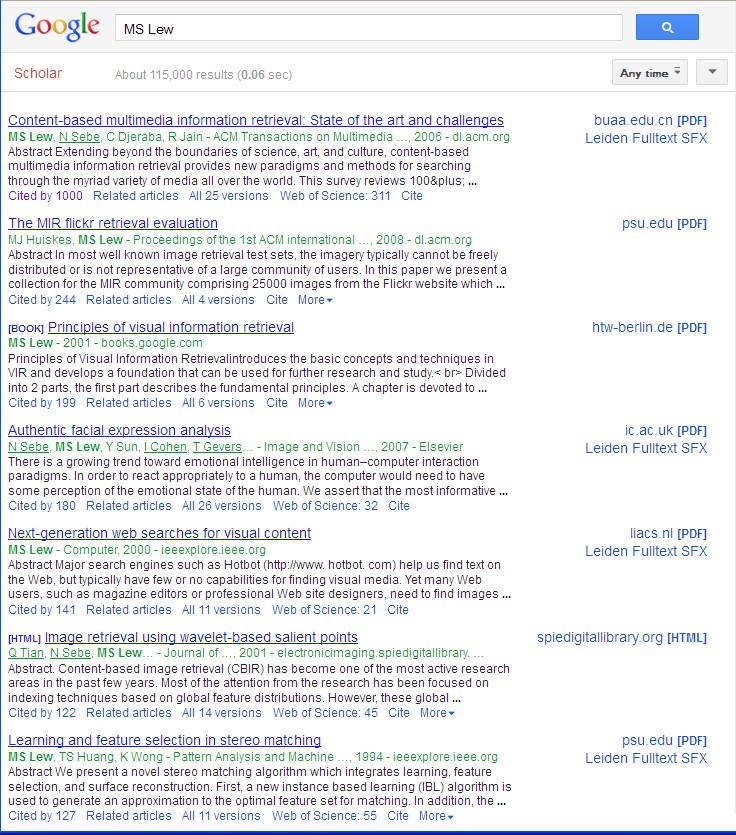Open Next-generation web searches for visual content
This screenshot has width=736, height=835.
tap(159, 533)
